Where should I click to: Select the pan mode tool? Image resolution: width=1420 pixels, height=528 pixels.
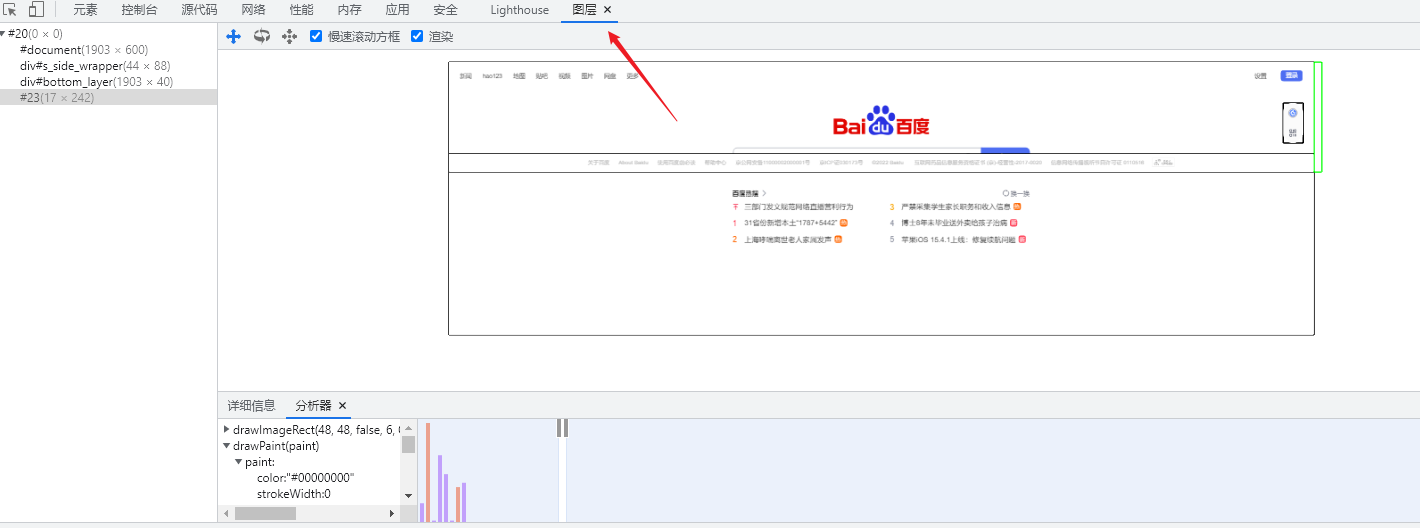234,36
